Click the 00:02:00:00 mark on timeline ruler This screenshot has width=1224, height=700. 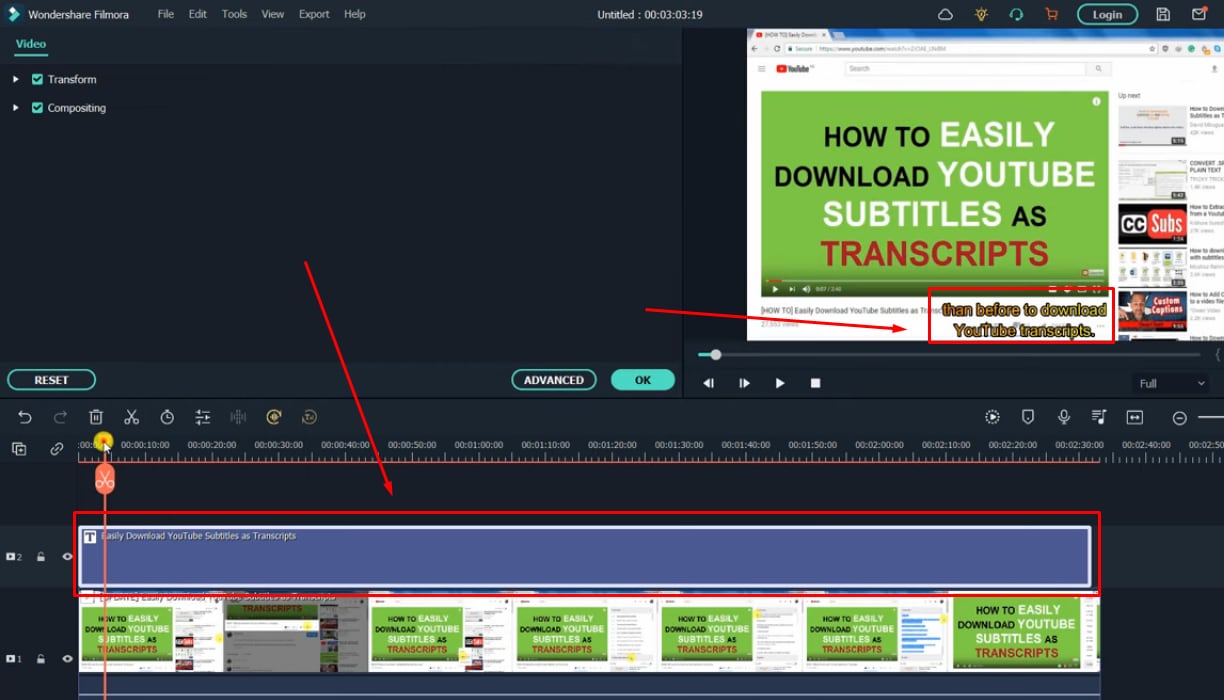tap(878, 445)
